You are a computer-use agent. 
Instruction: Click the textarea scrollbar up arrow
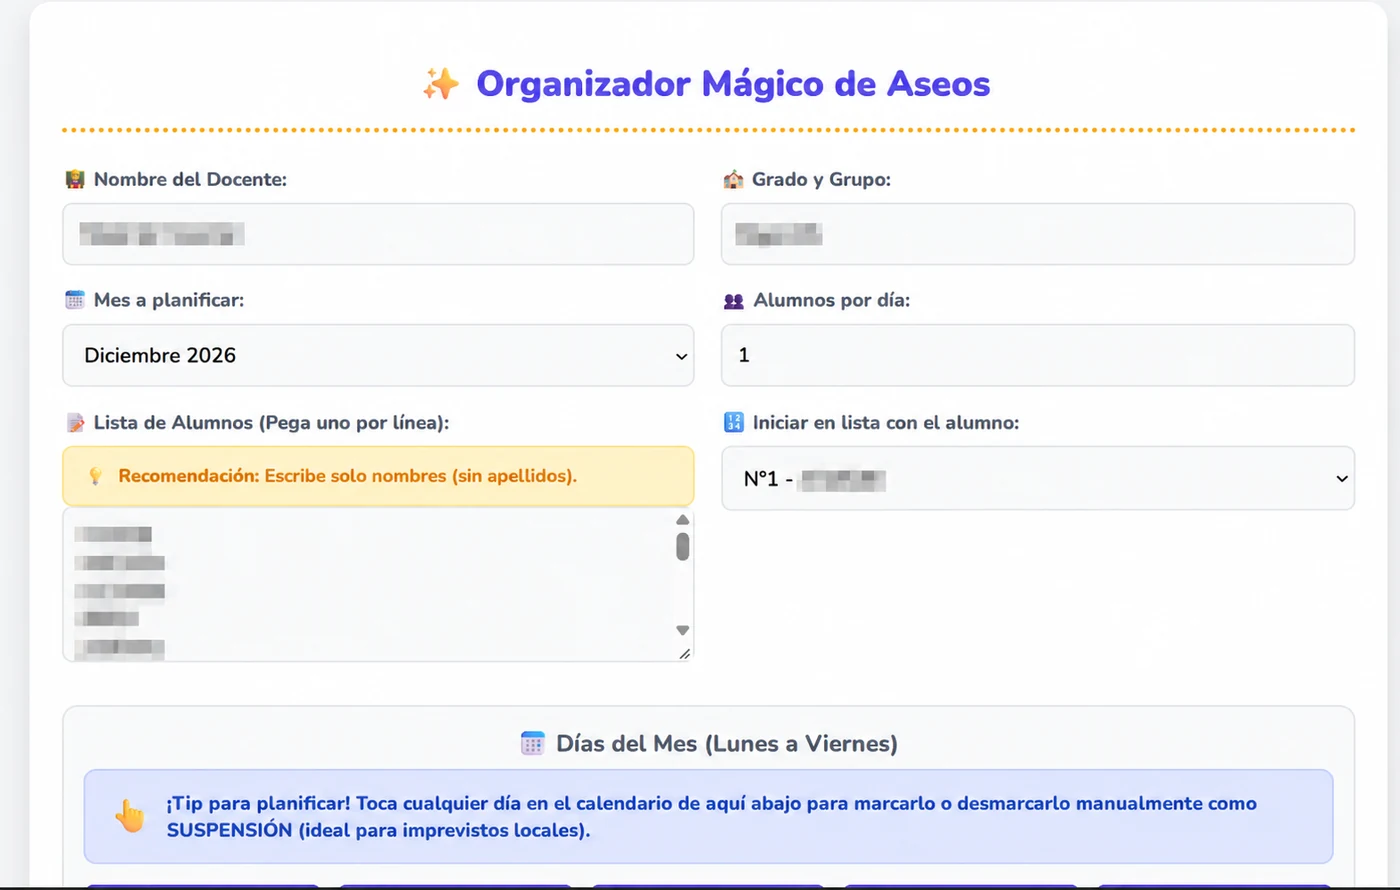(x=683, y=519)
